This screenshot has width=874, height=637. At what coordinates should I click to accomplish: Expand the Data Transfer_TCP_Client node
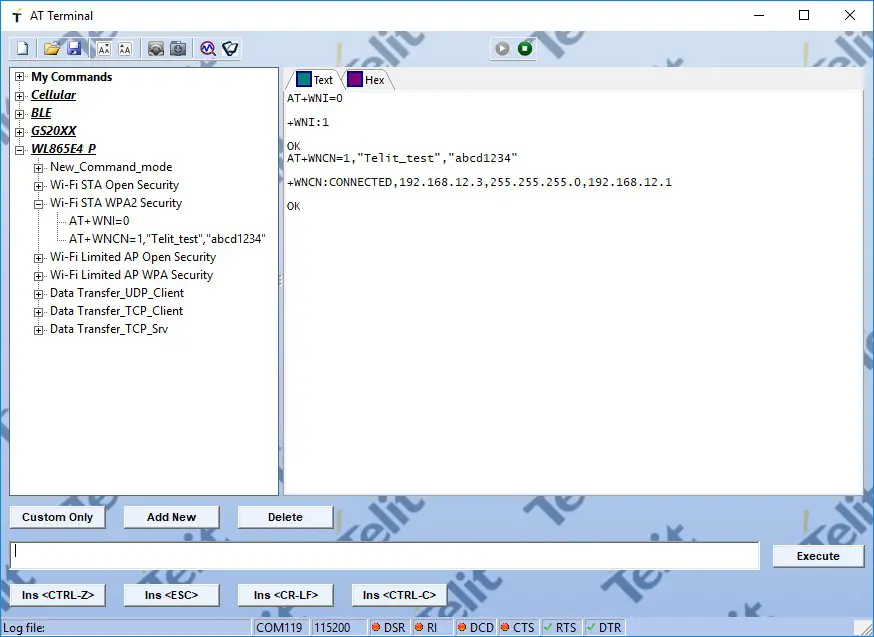click(38, 312)
